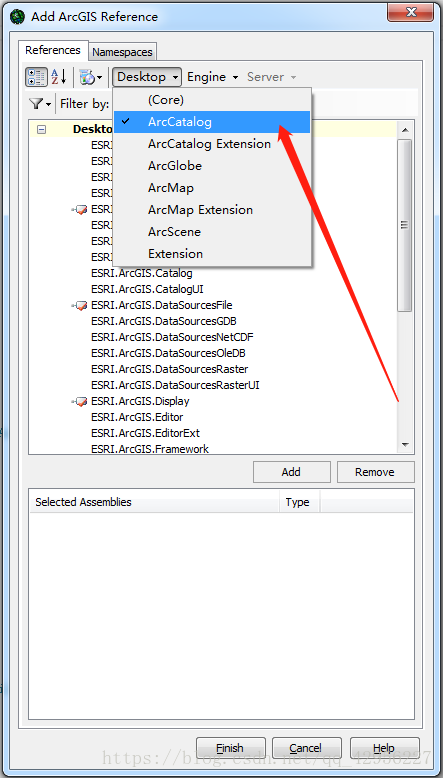Image resolution: width=443 pixels, height=778 pixels.
Task: Click the categorized view icon
Action: click(36, 77)
